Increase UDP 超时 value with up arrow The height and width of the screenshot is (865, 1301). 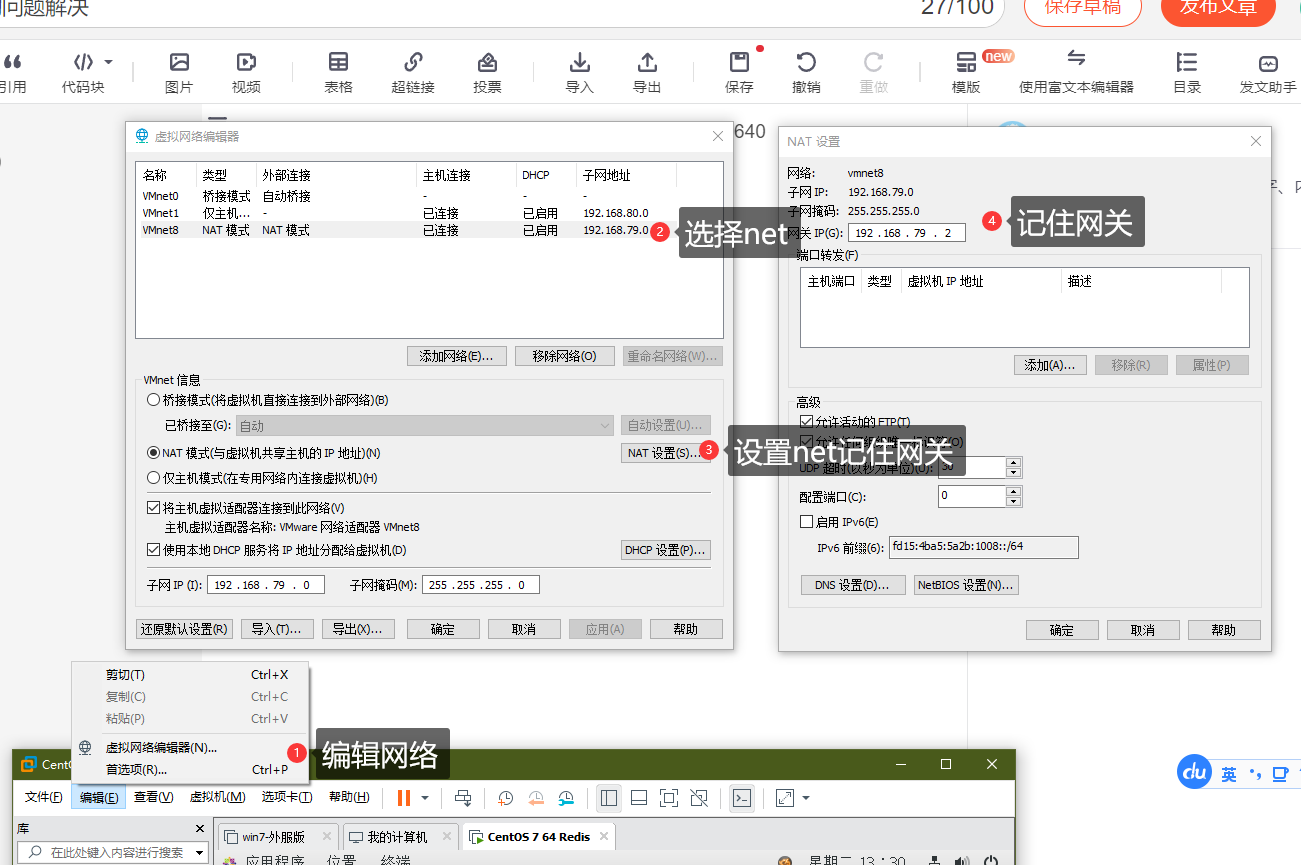pos(1014,462)
